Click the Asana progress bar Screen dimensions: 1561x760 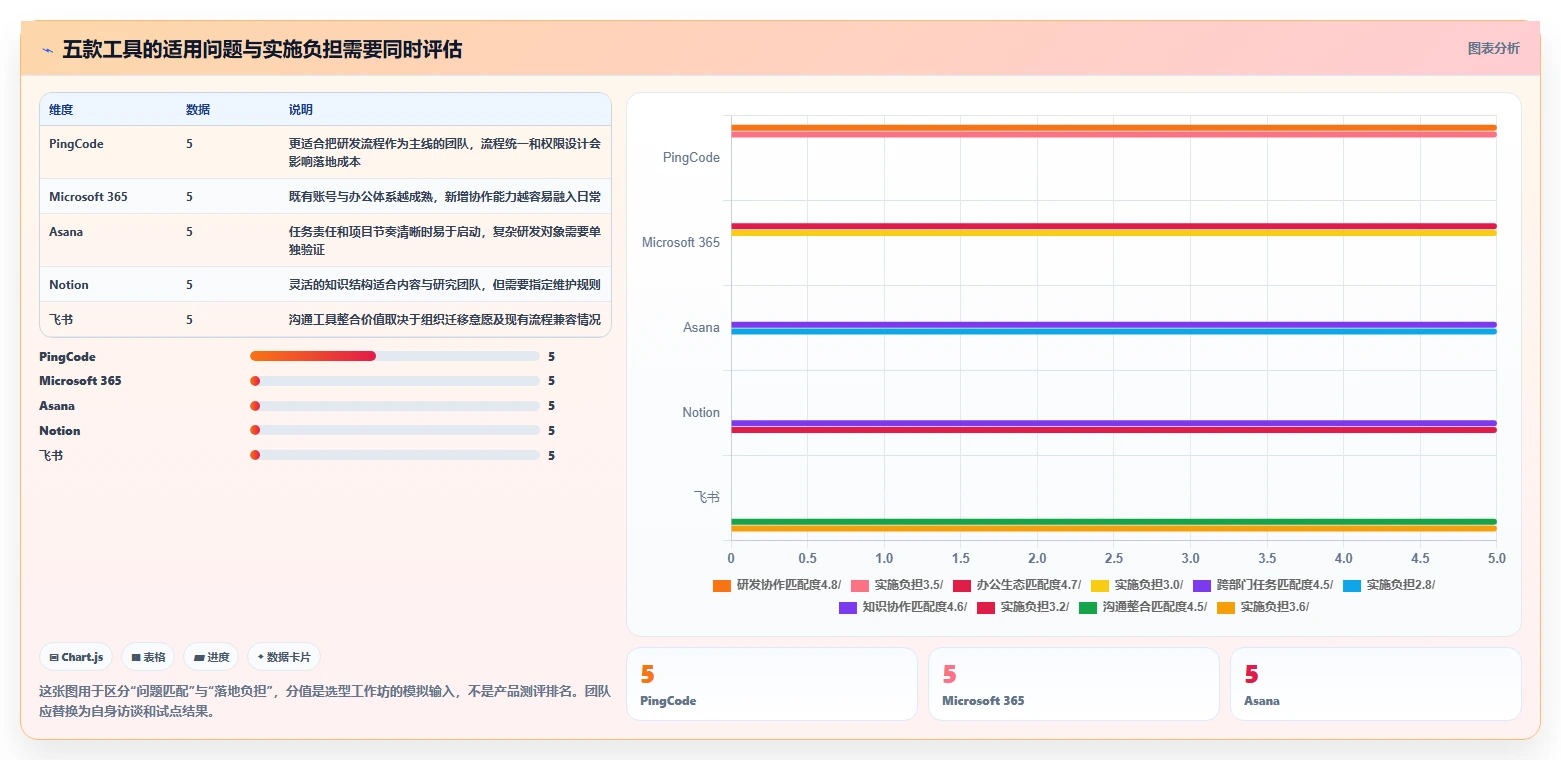coord(395,406)
